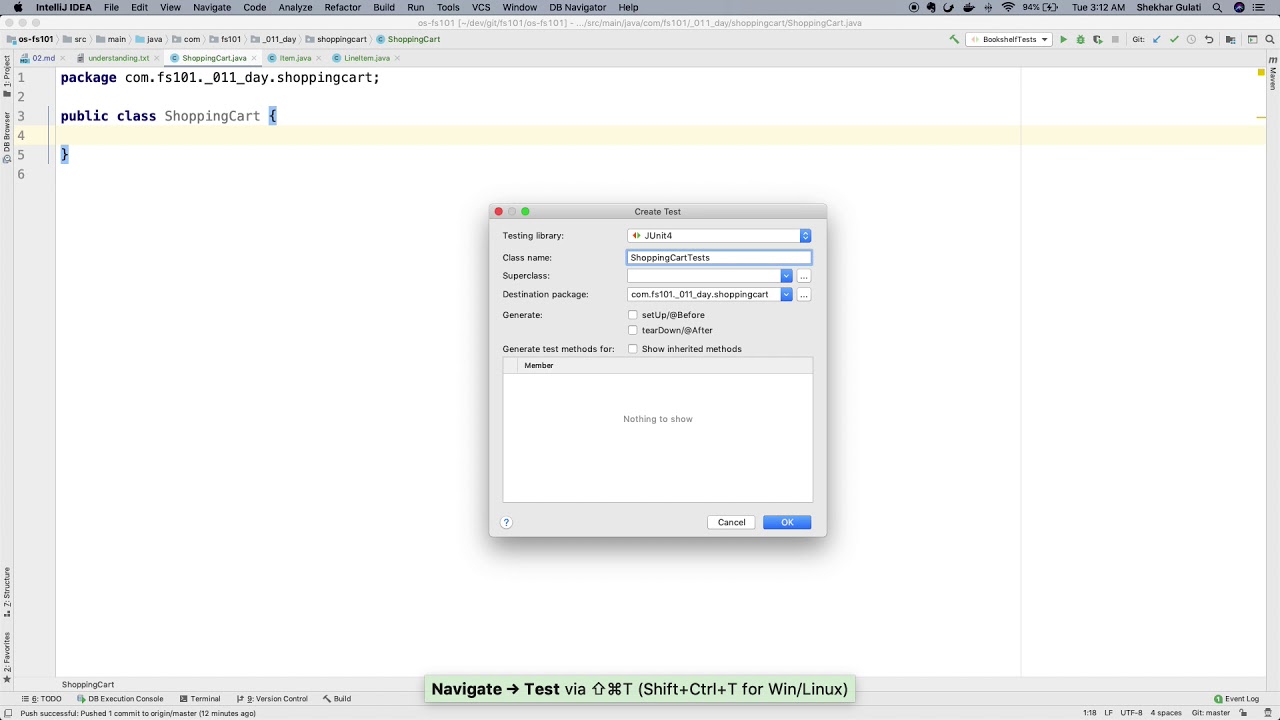The height and width of the screenshot is (720, 1280).
Task: Open the Project Structure icon
Action: (x=1230, y=40)
